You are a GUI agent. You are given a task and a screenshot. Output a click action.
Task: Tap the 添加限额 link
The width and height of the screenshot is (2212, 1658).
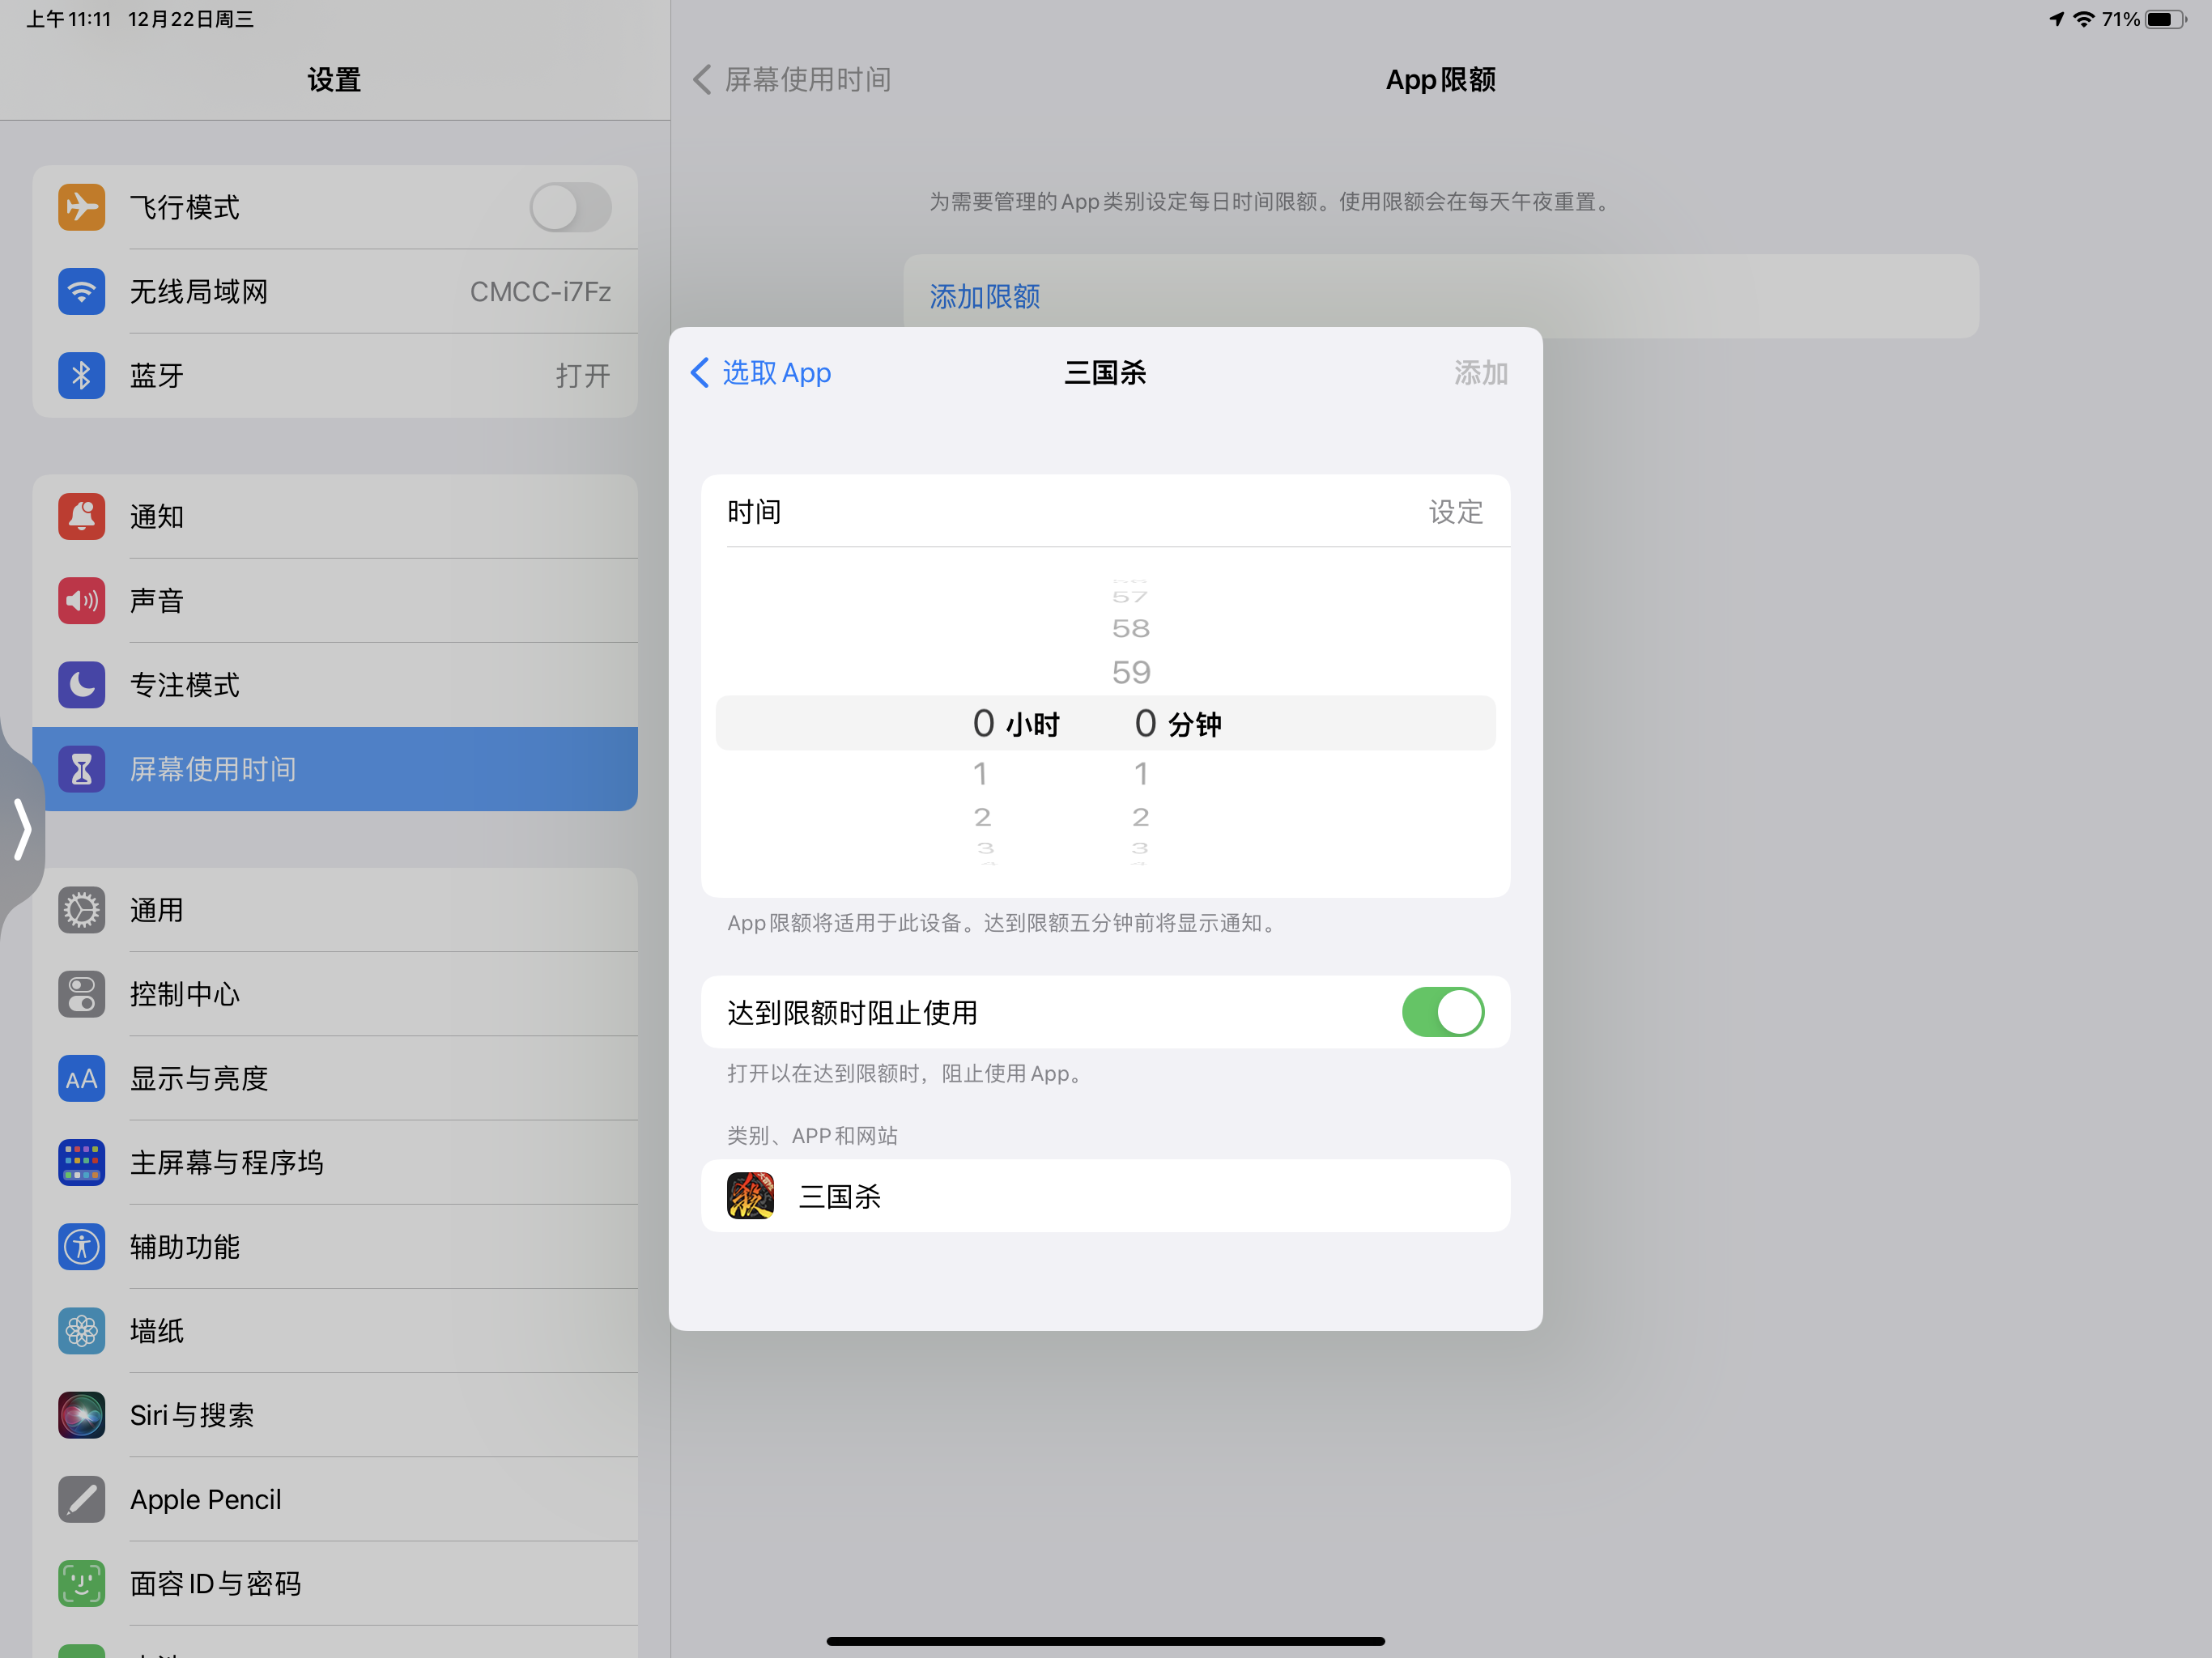(x=985, y=296)
